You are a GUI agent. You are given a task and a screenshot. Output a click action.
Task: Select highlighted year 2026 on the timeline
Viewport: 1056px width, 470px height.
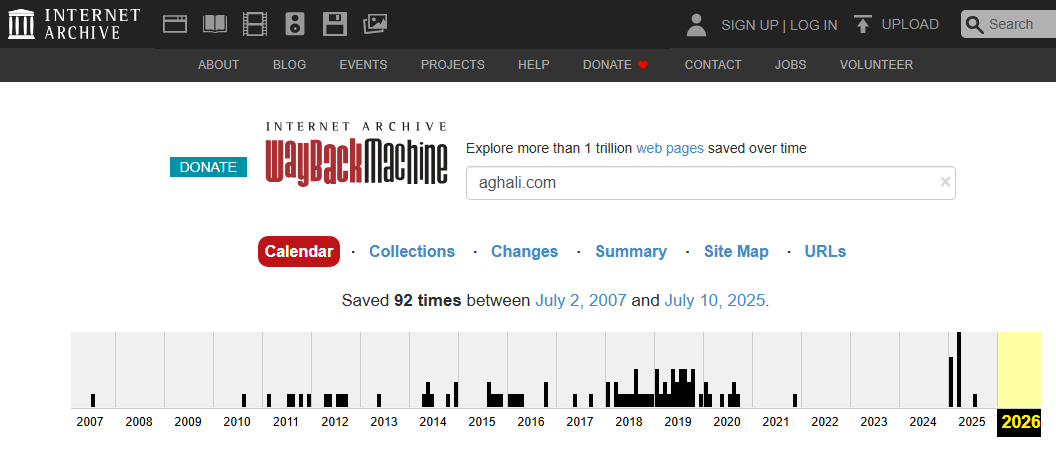[x=1019, y=422]
